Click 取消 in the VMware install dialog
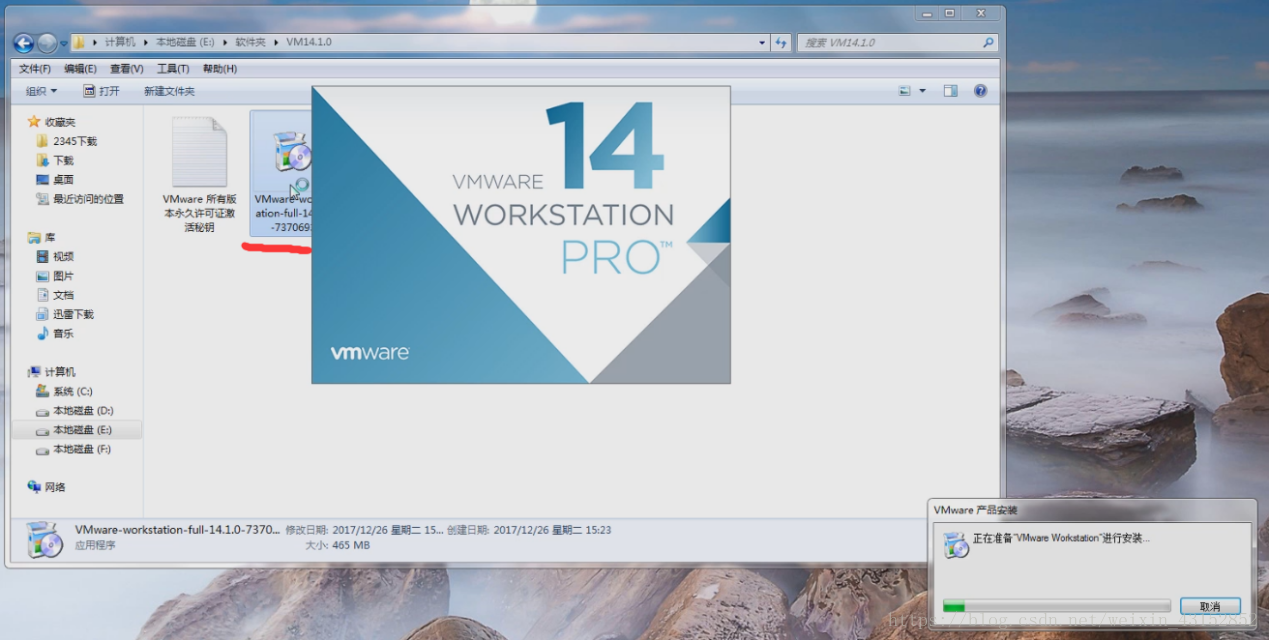 [x=1210, y=606]
